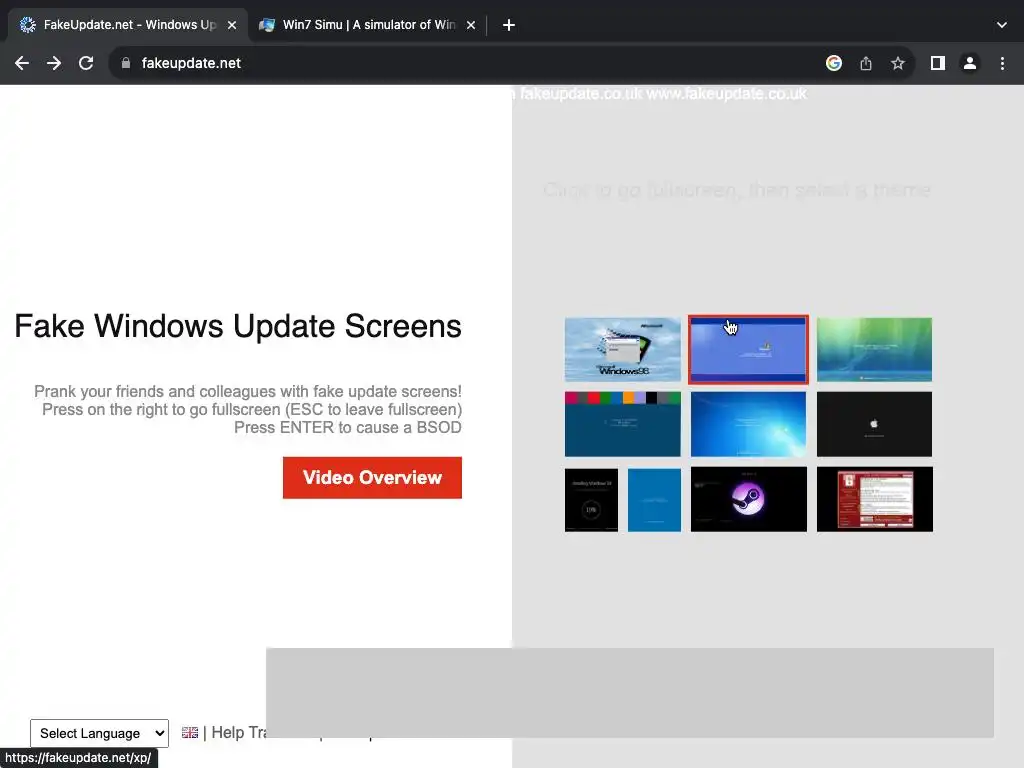Select the color-bars blue screen theme thumbnail
This screenshot has height=768, width=1024.
[x=622, y=424]
